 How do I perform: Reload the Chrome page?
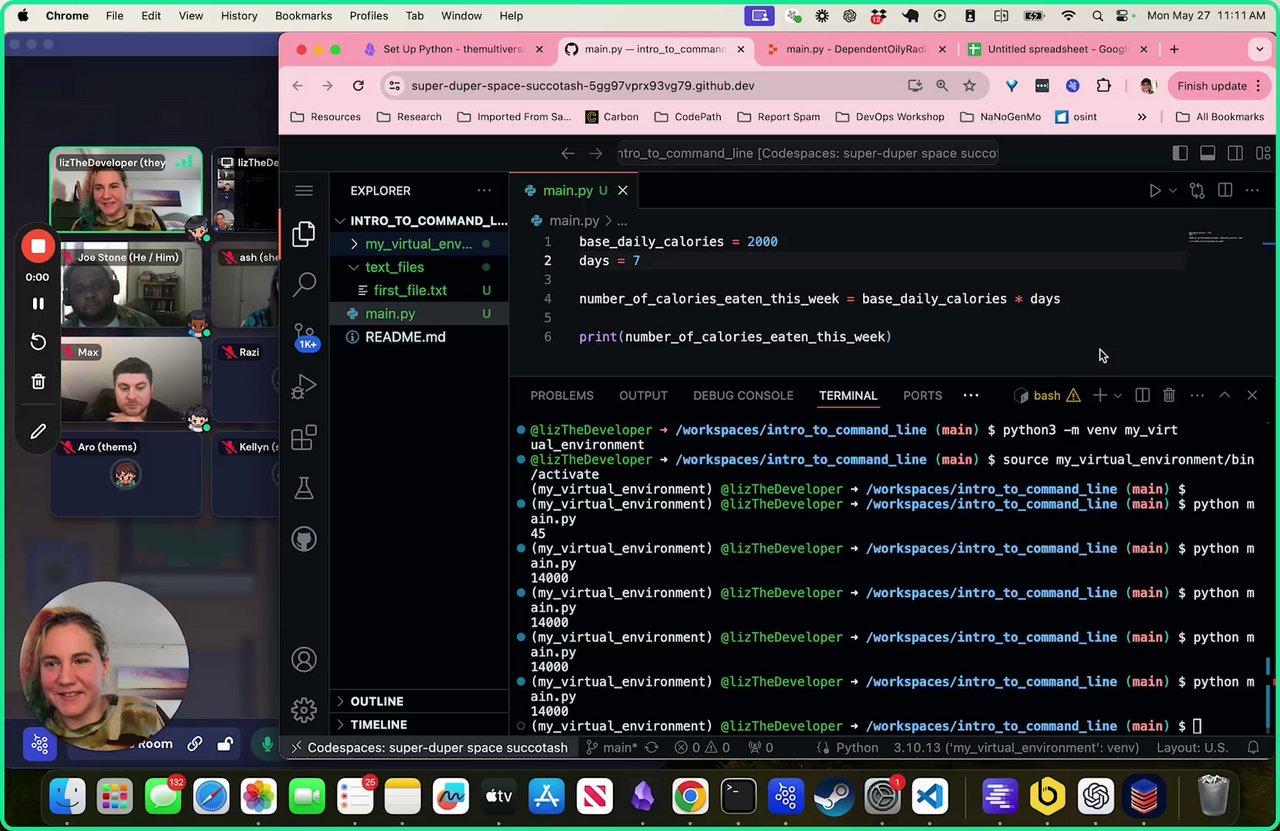click(358, 86)
